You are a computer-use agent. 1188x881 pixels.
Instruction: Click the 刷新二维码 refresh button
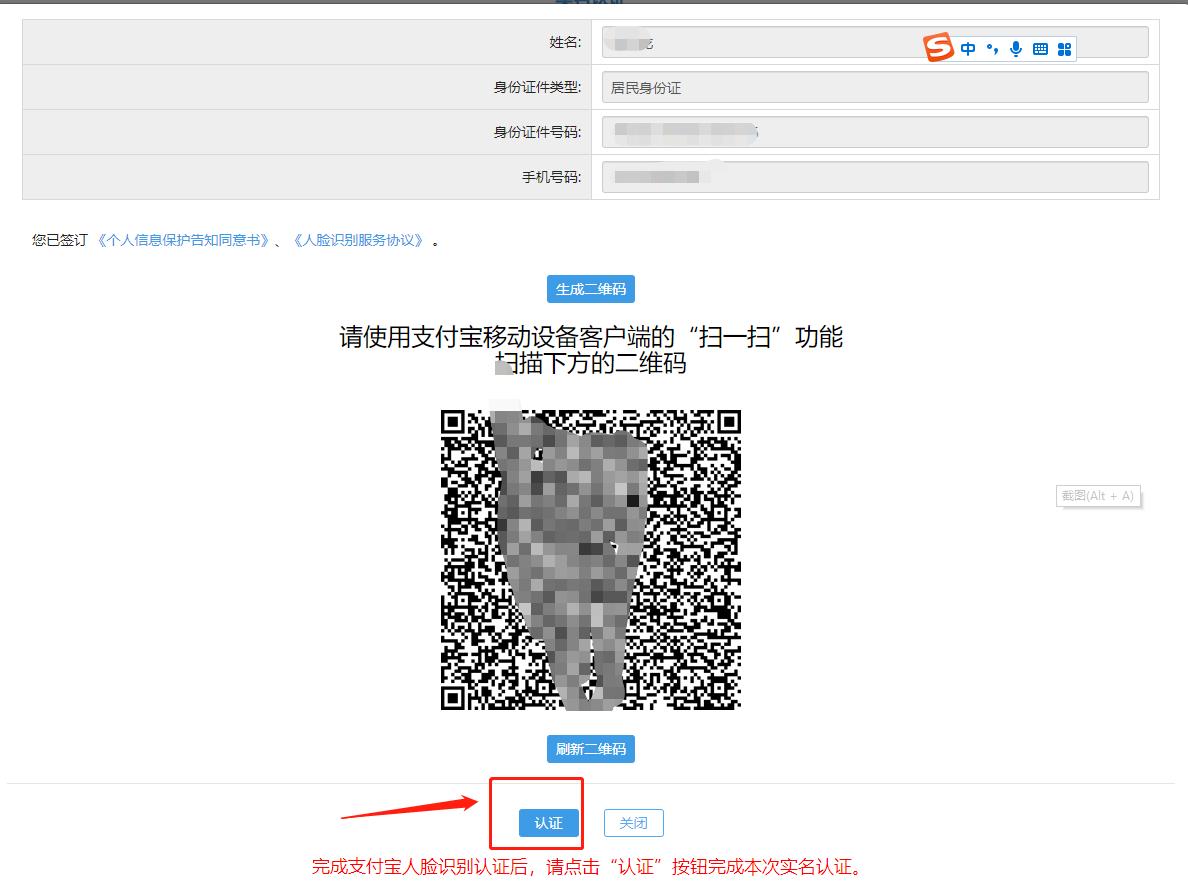591,749
